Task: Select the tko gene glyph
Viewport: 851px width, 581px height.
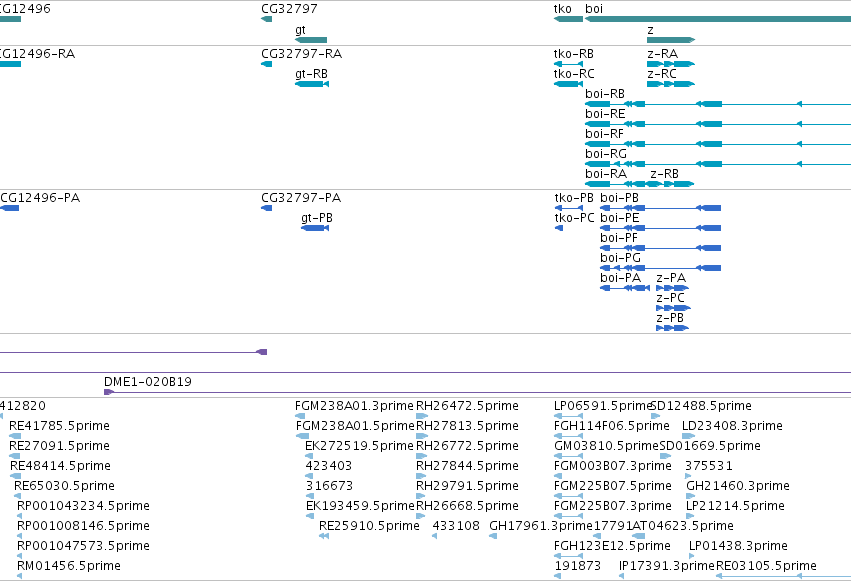Action: point(568,19)
